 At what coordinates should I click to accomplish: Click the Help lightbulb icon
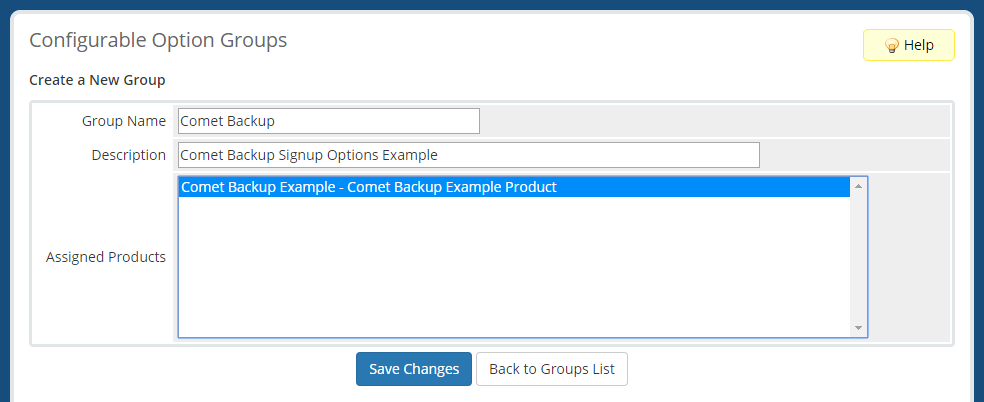click(x=891, y=45)
